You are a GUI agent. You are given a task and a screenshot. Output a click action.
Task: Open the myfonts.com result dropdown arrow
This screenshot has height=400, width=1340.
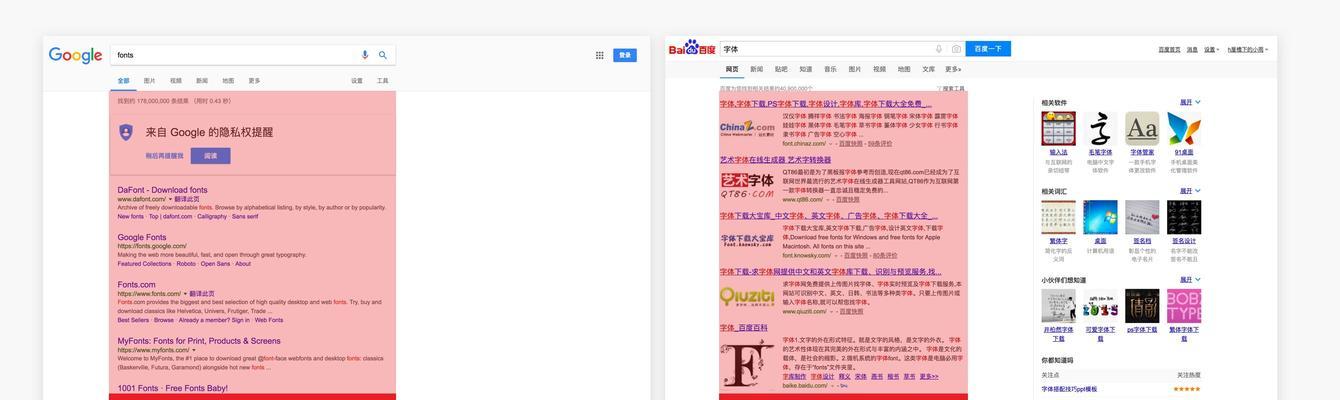(x=194, y=350)
